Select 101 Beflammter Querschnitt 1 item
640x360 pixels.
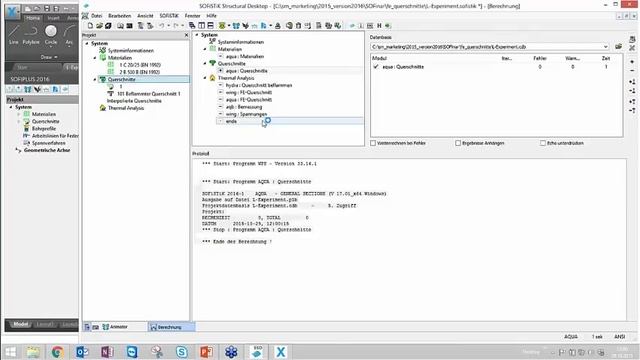[149, 93]
